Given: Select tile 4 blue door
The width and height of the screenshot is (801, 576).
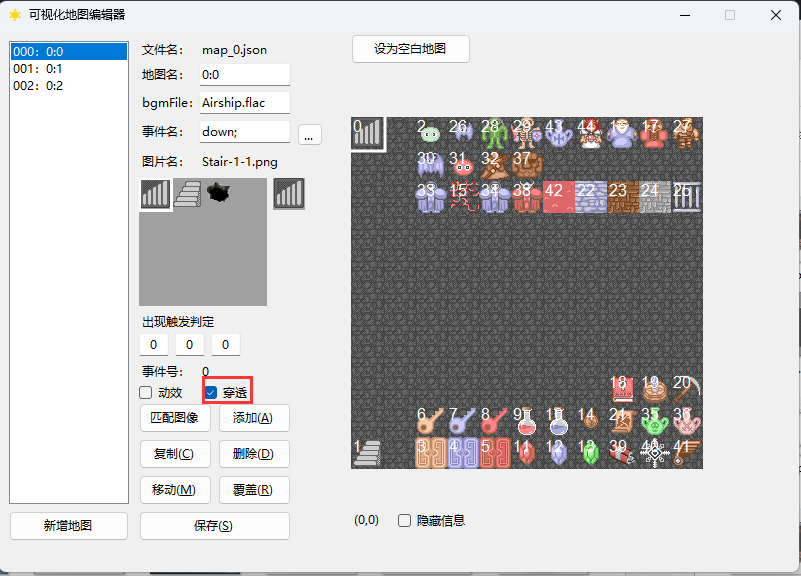Looking at the screenshot, I should 463,453.
